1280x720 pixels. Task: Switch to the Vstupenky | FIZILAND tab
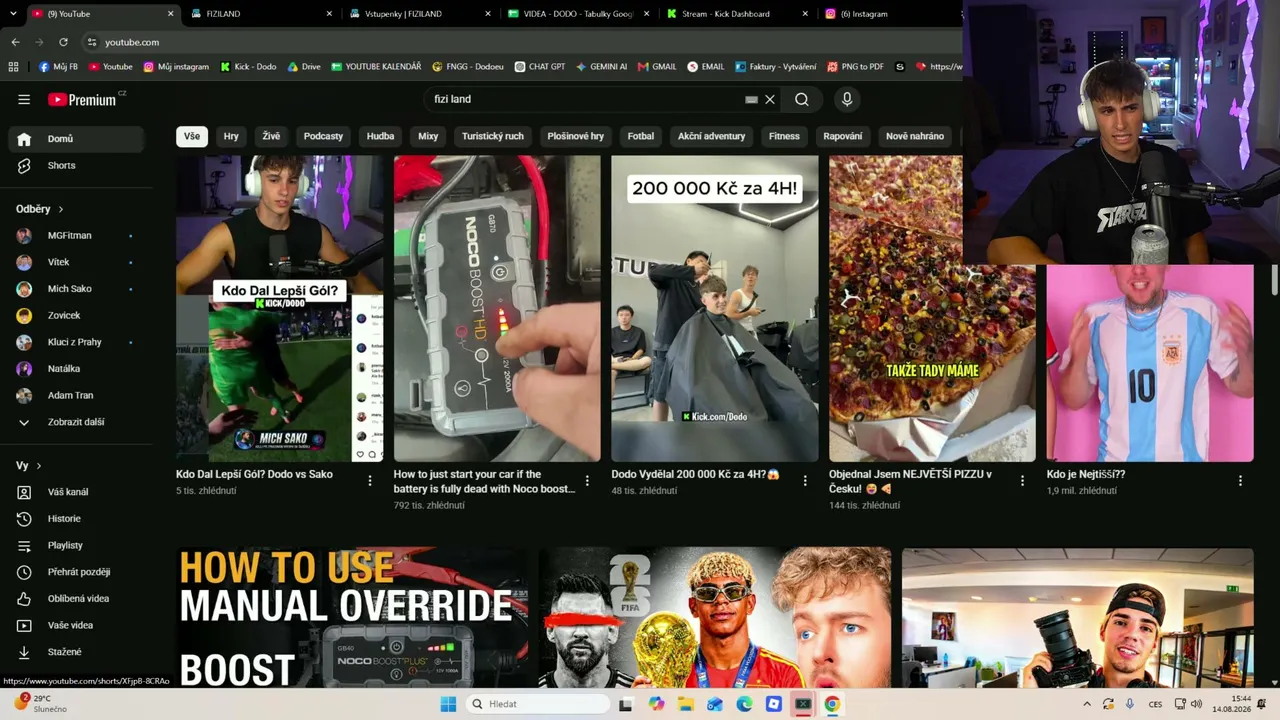(421, 14)
